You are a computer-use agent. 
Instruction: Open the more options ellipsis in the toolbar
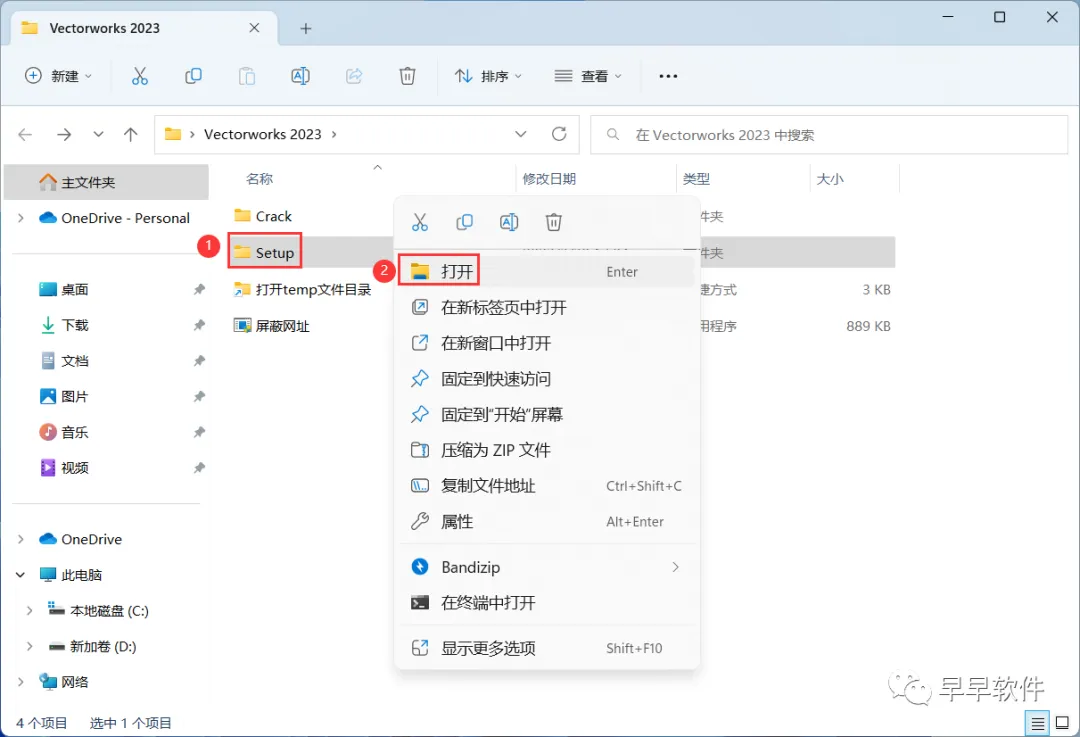pyautogui.click(x=668, y=76)
